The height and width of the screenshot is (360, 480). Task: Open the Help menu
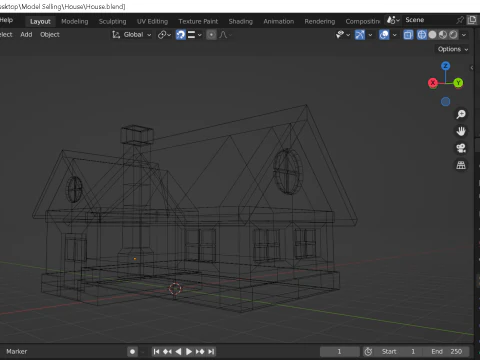[x=6, y=20]
